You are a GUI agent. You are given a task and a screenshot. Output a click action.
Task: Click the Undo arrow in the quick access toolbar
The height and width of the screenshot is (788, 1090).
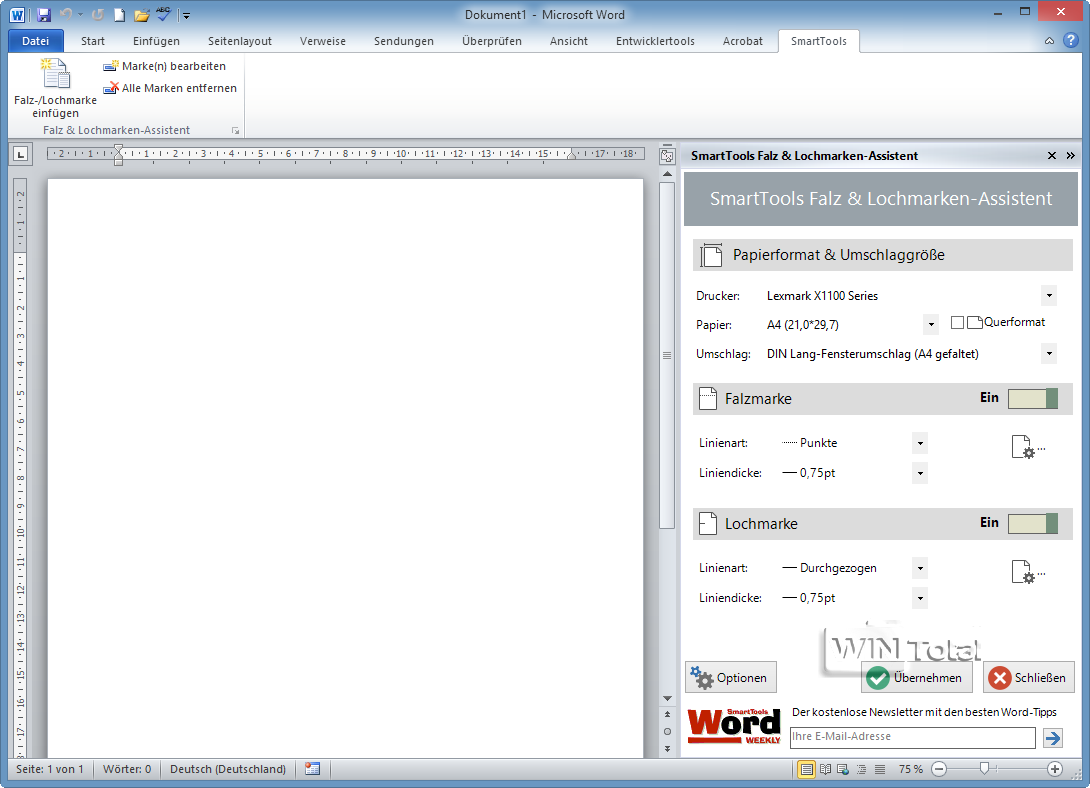[x=66, y=15]
